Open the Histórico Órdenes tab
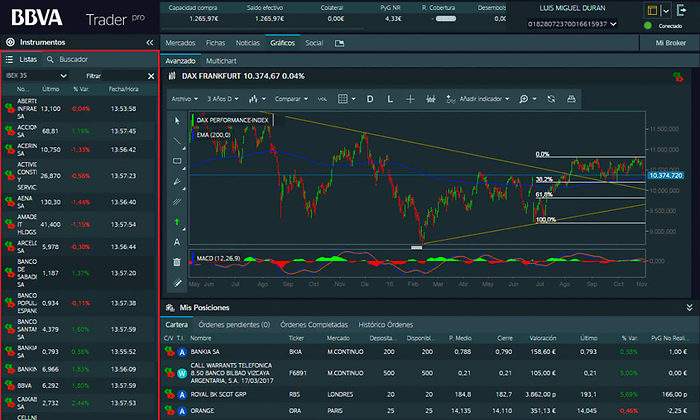Image resolution: width=700 pixels, height=420 pixels. point(386,325)
